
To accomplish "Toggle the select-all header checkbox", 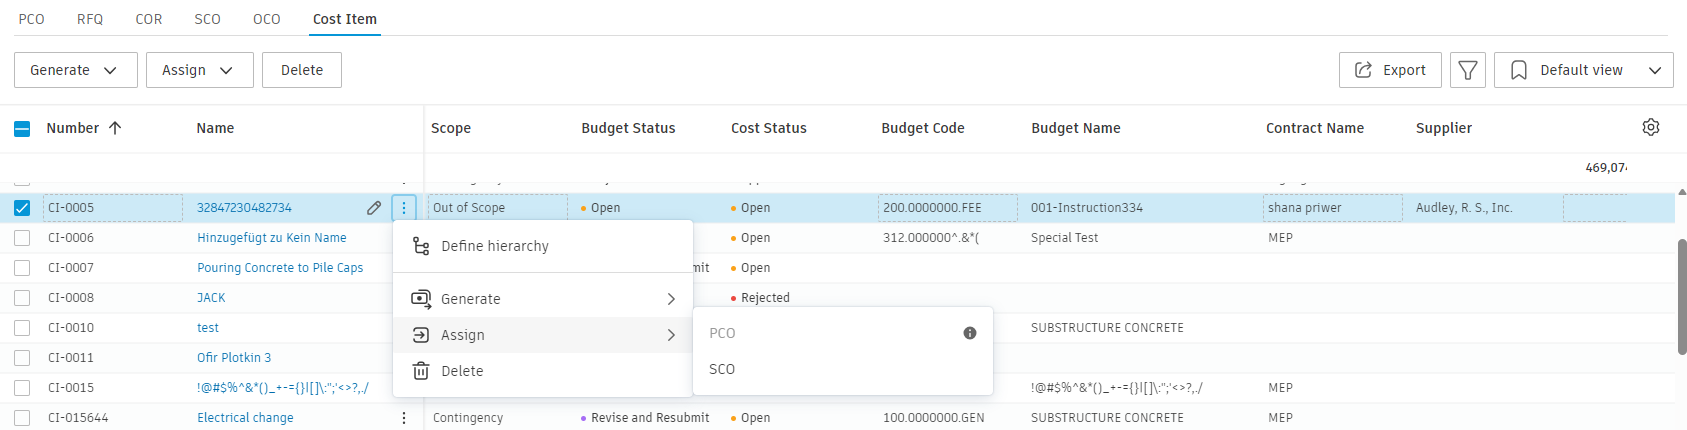I will [x=22, y=128].
